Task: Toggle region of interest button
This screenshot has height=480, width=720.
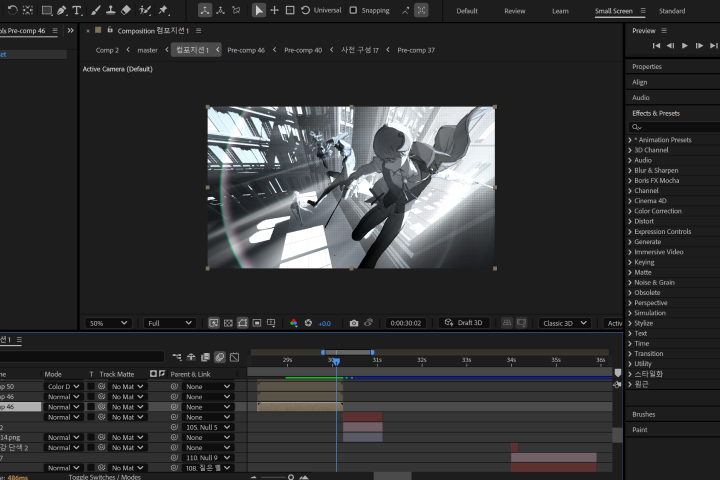Action: (257, 323)
